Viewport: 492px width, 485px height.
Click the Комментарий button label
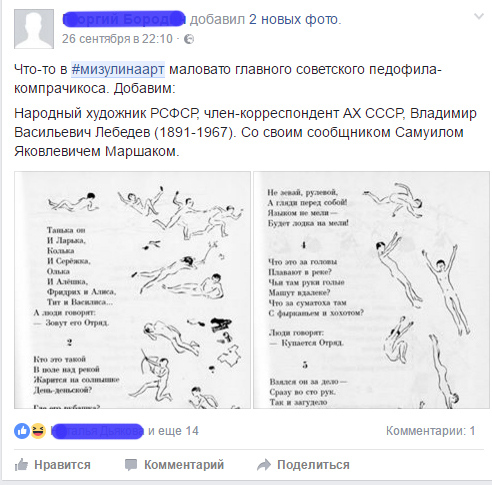[x=184, y=465]
